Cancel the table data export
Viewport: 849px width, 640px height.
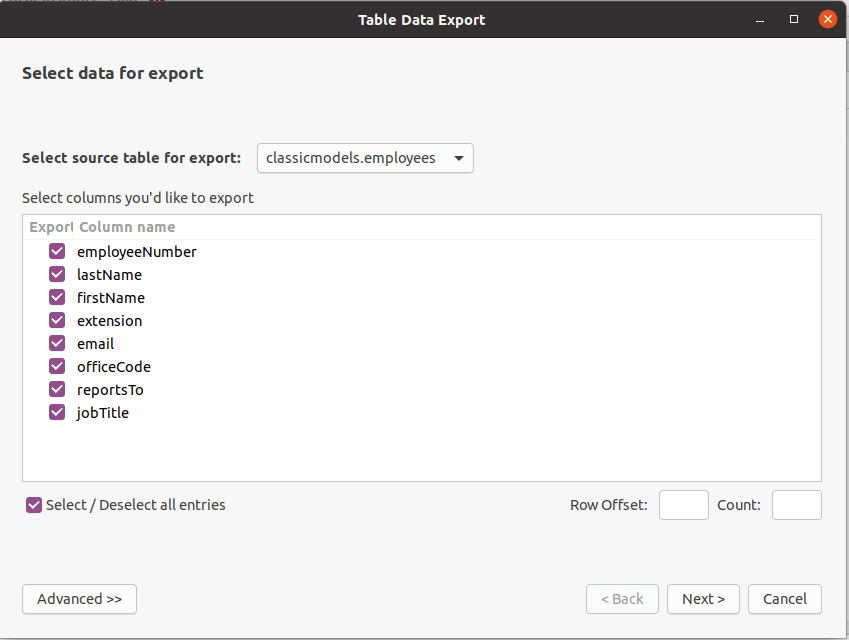(x=784, y=599)
